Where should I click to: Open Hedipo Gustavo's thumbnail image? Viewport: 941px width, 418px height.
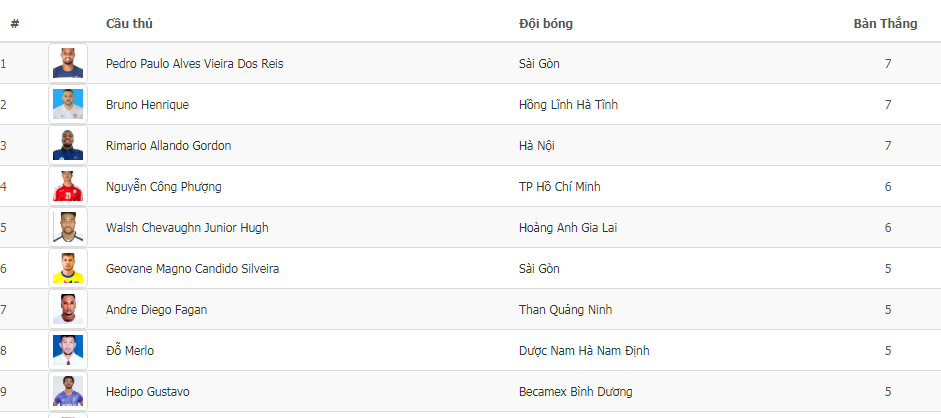[68, 392]
